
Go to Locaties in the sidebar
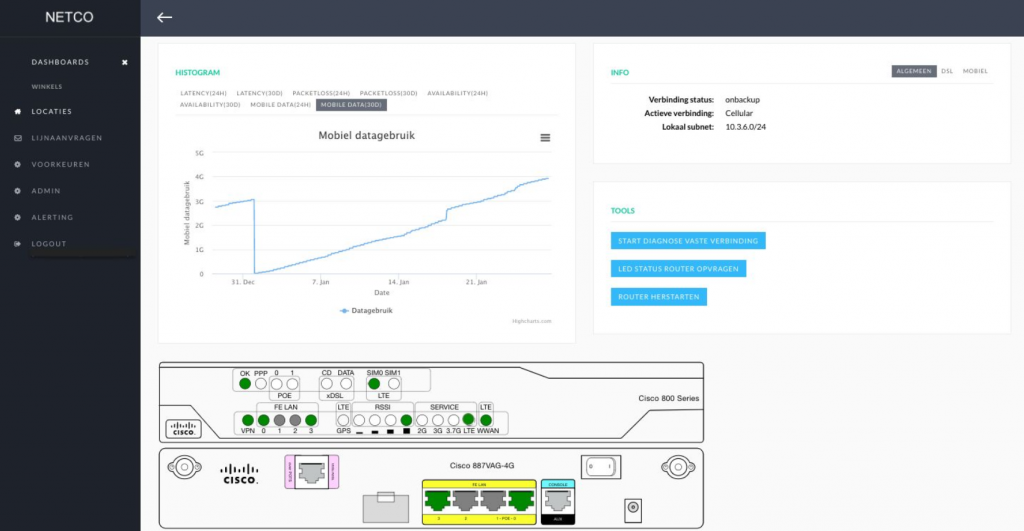[52, 112]
